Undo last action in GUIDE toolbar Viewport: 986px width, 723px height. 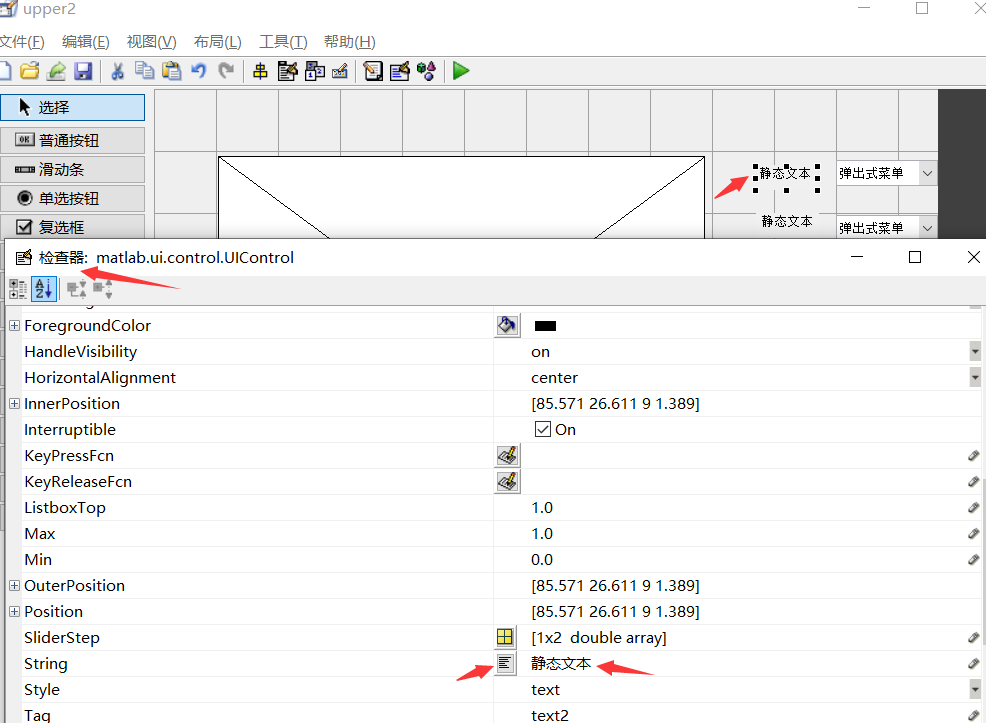[199, 70]
